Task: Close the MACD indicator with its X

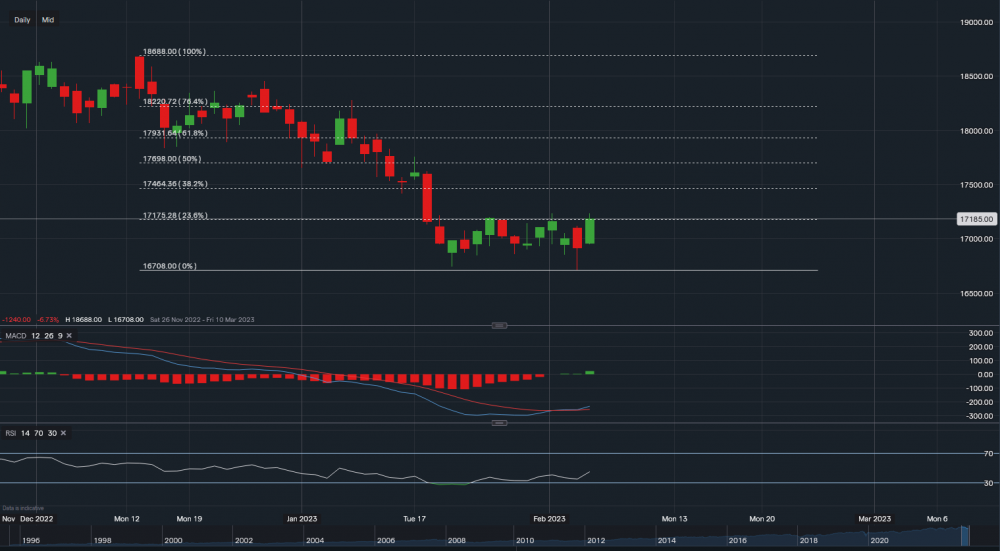Action: [69, 336]
